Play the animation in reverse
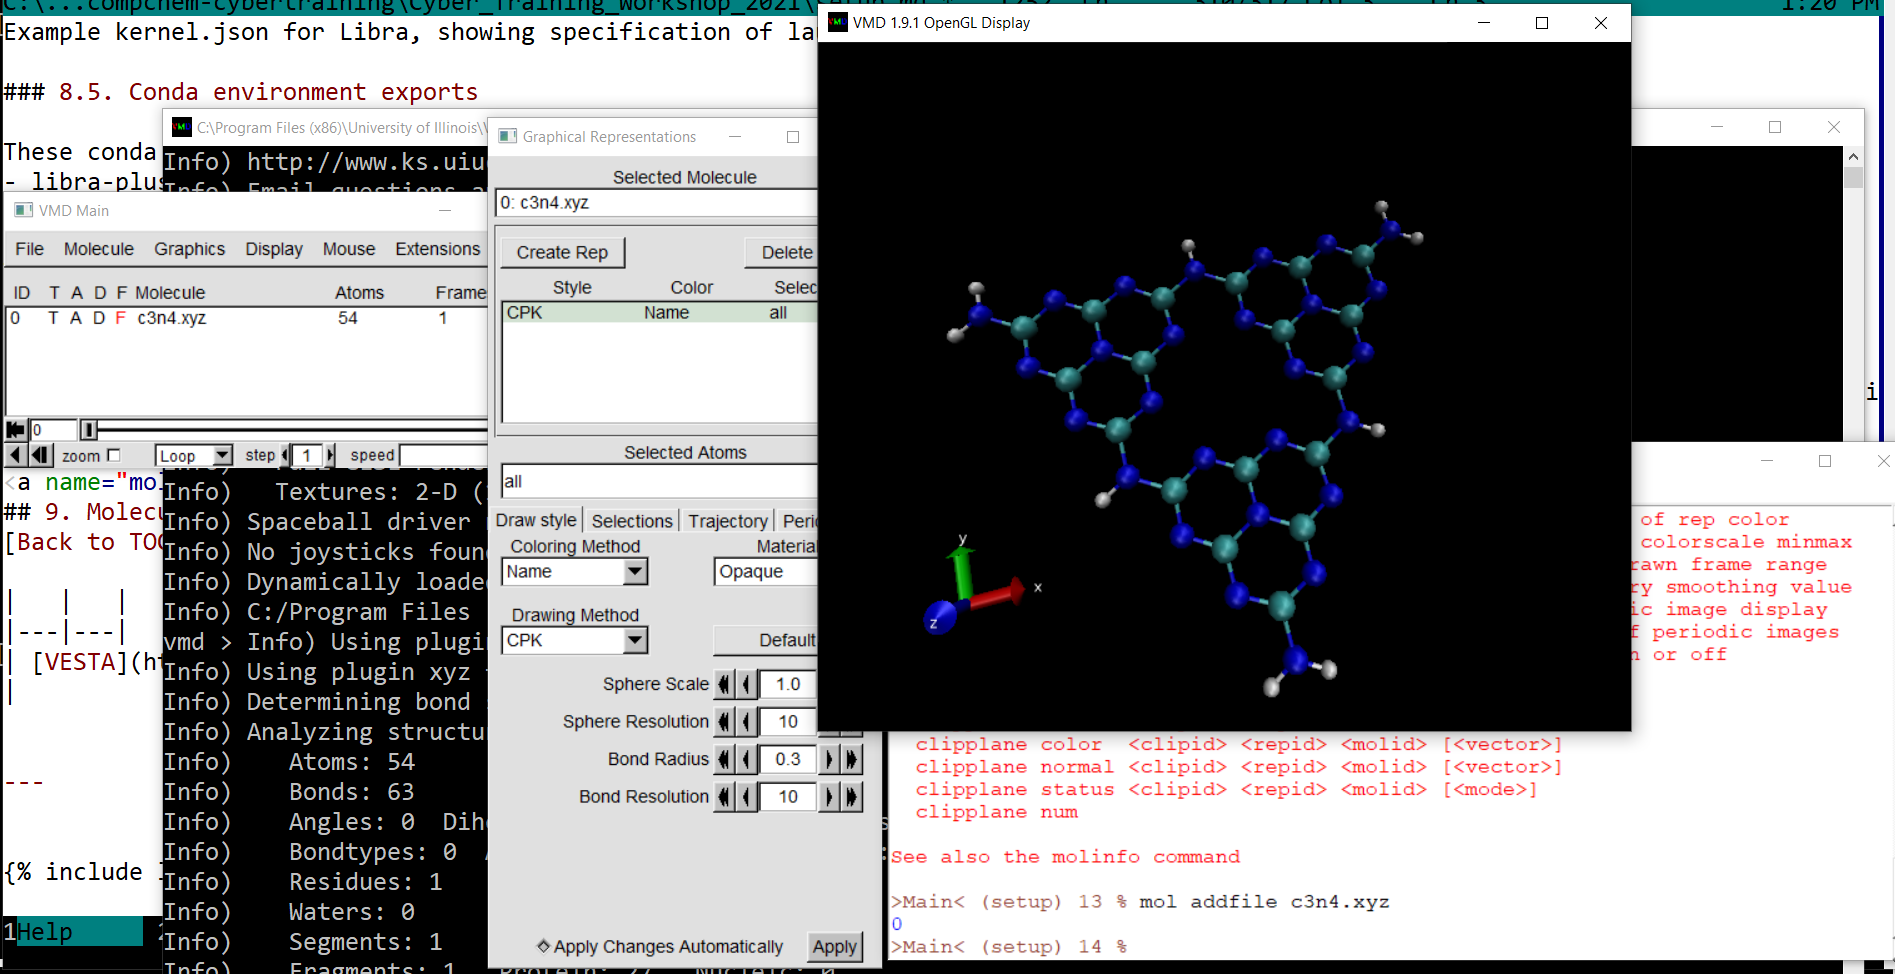The height and width of the screenshot is (974, 1895). 15,455
